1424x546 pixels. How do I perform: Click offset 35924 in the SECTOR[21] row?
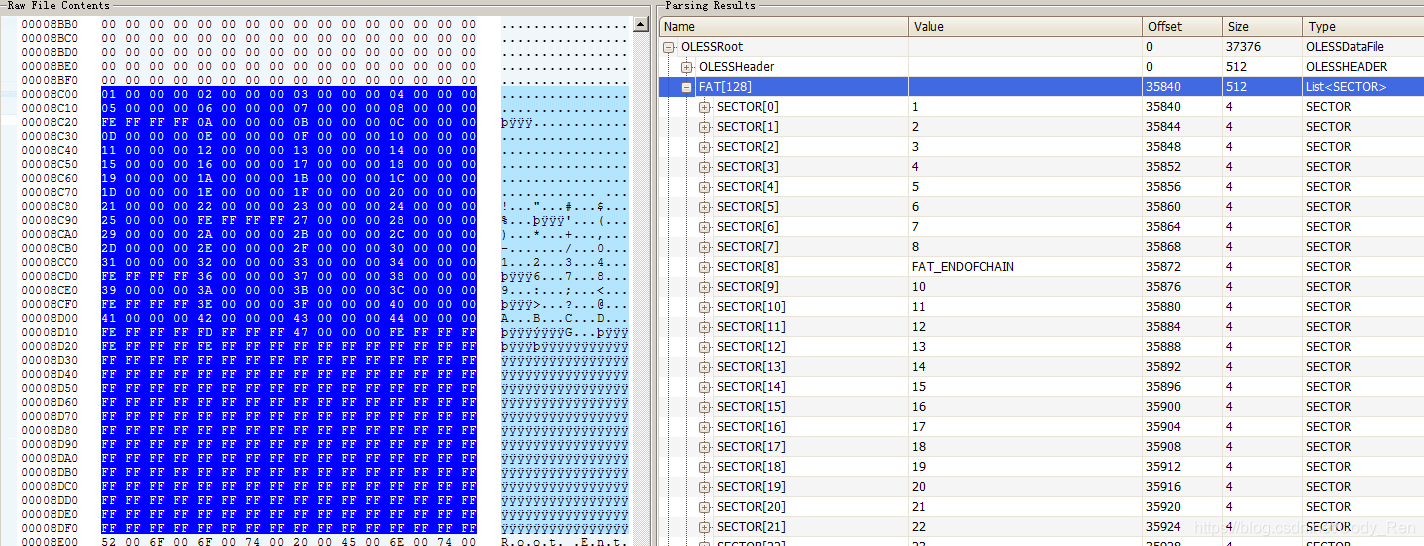tap(1165, 527)
